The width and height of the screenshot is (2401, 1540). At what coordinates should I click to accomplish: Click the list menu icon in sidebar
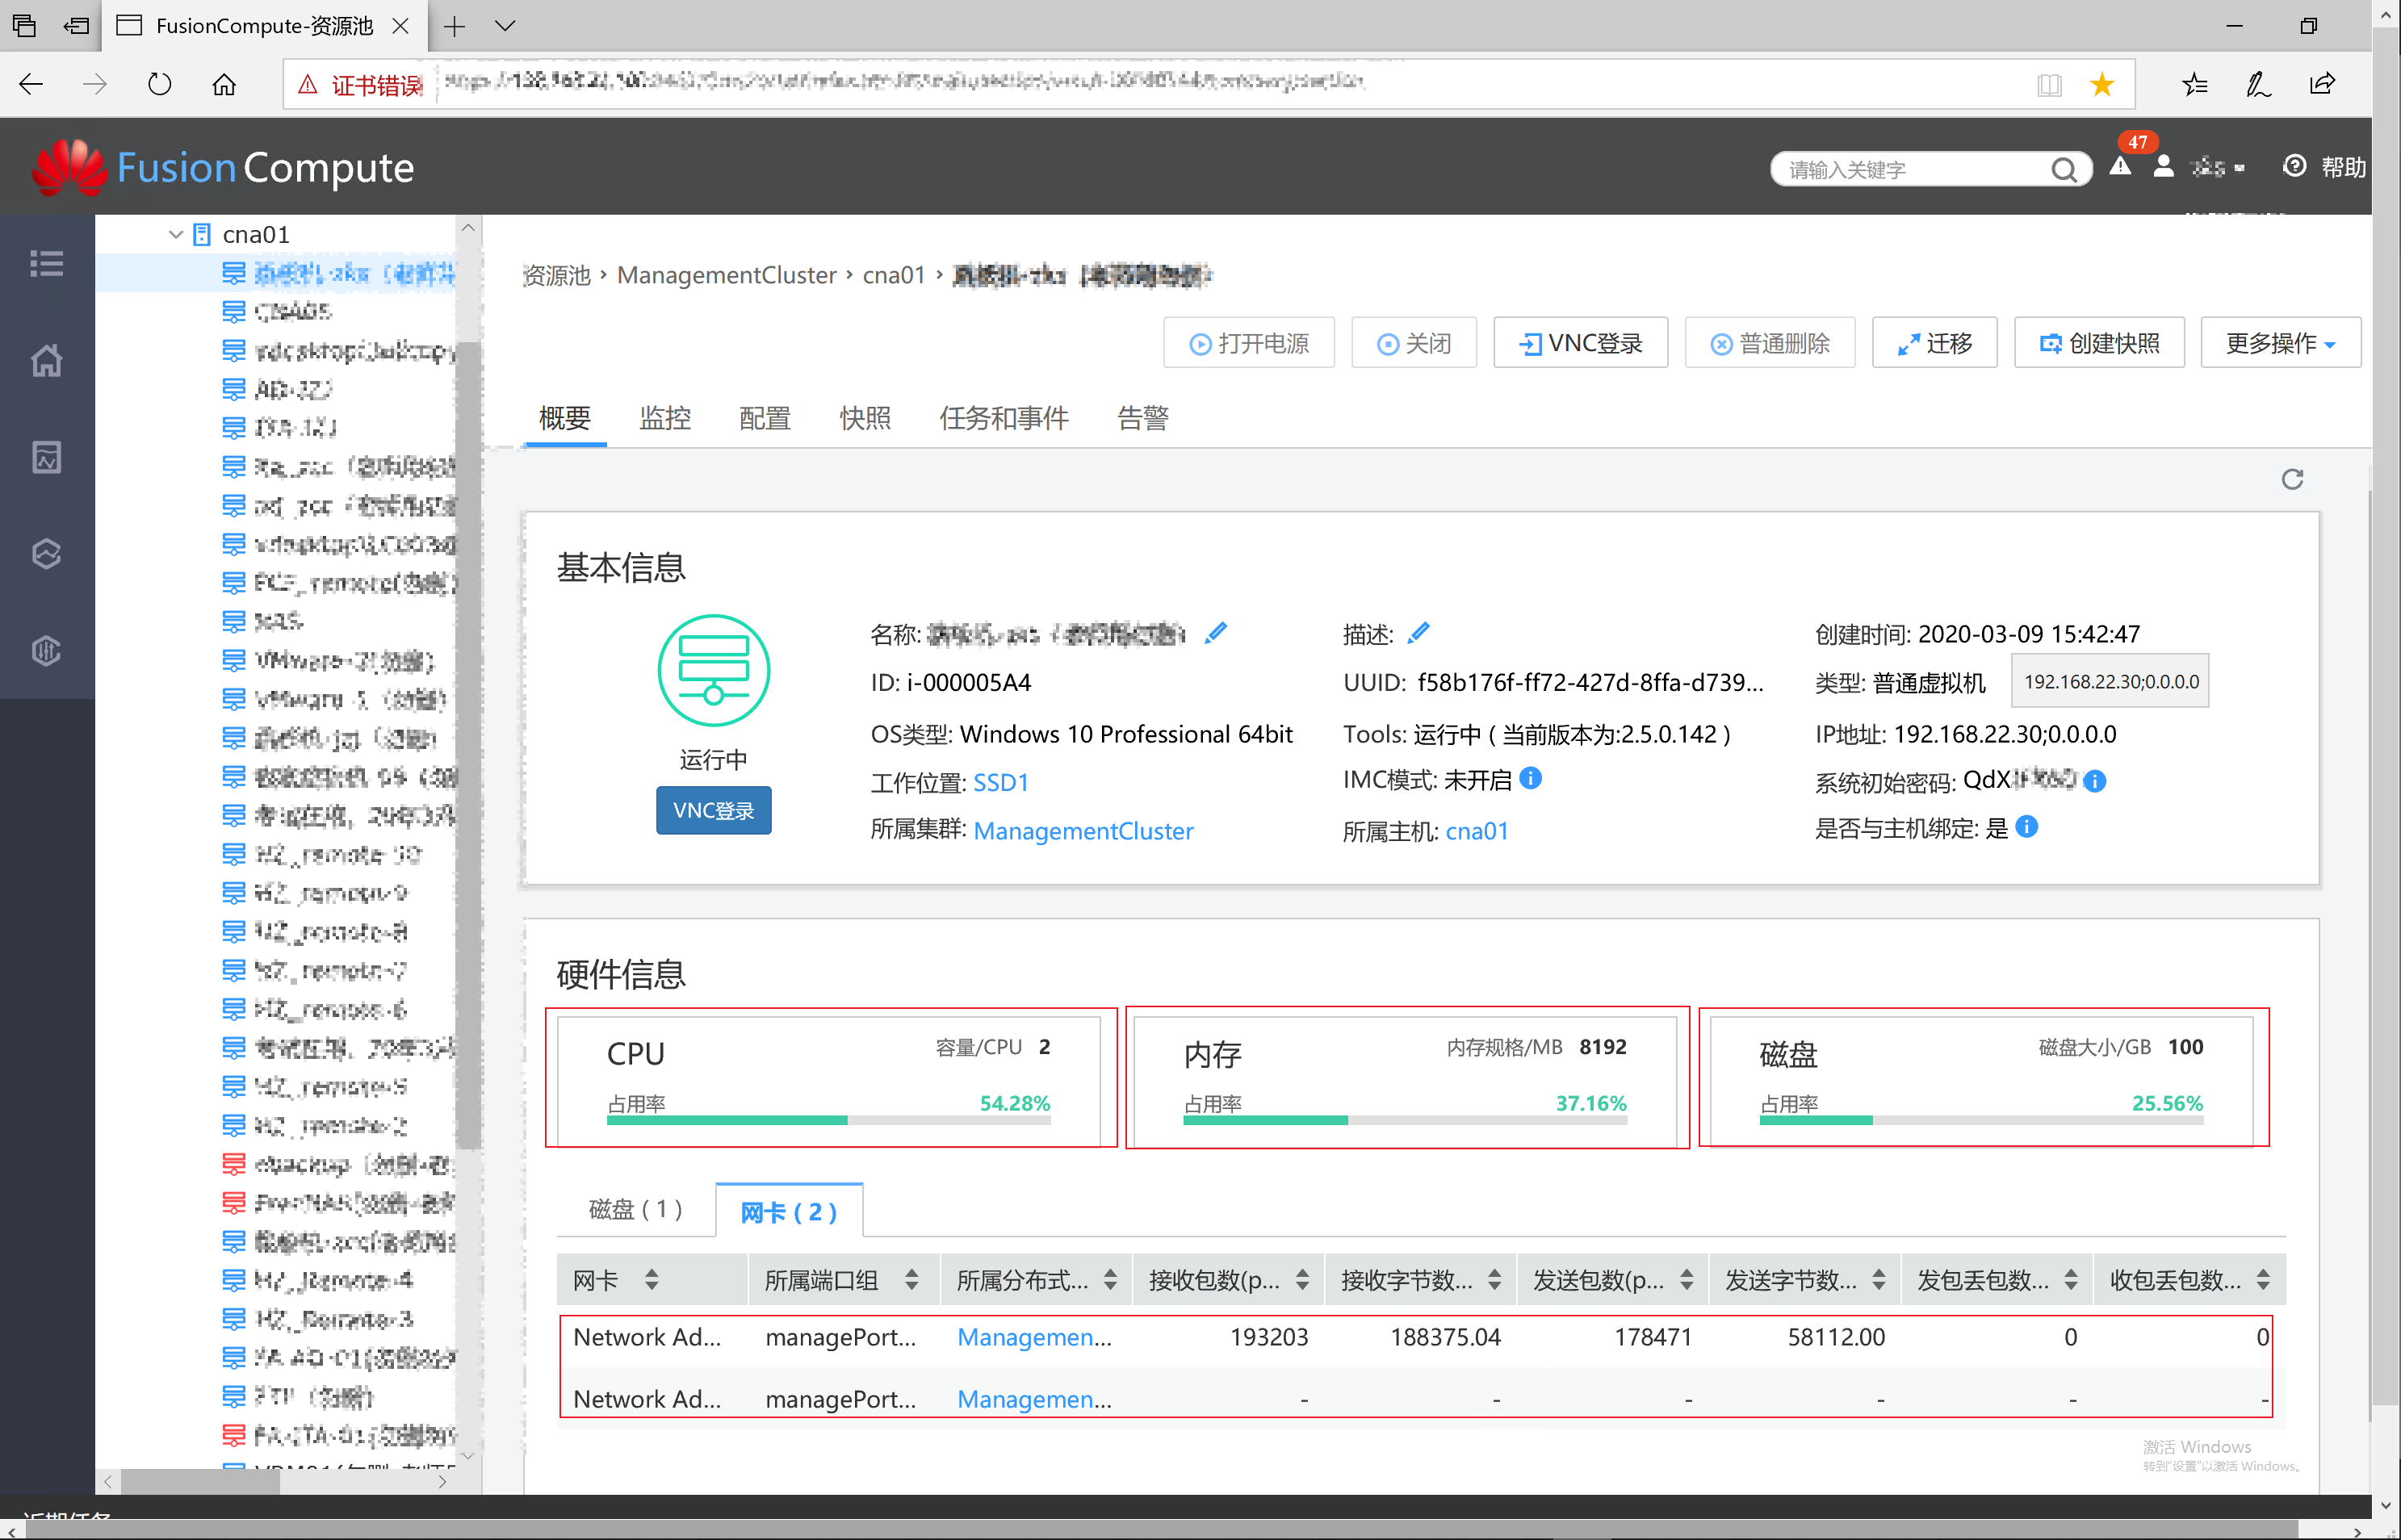[46, 263]
